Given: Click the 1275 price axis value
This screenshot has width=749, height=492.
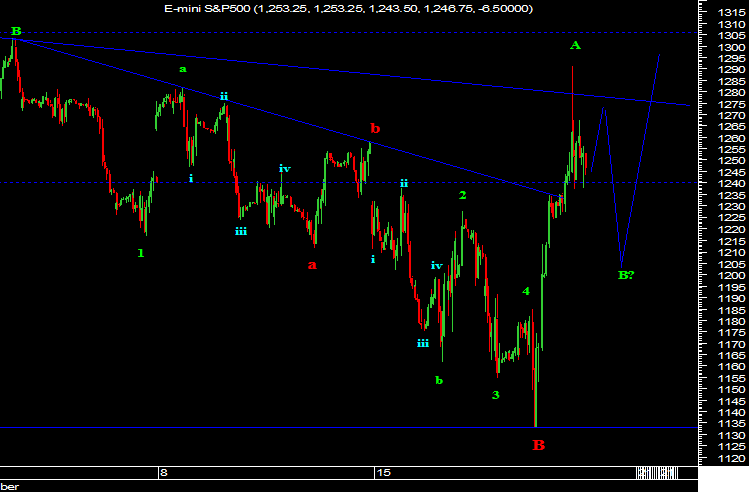Looking at the screenshot, I should 731,104.
